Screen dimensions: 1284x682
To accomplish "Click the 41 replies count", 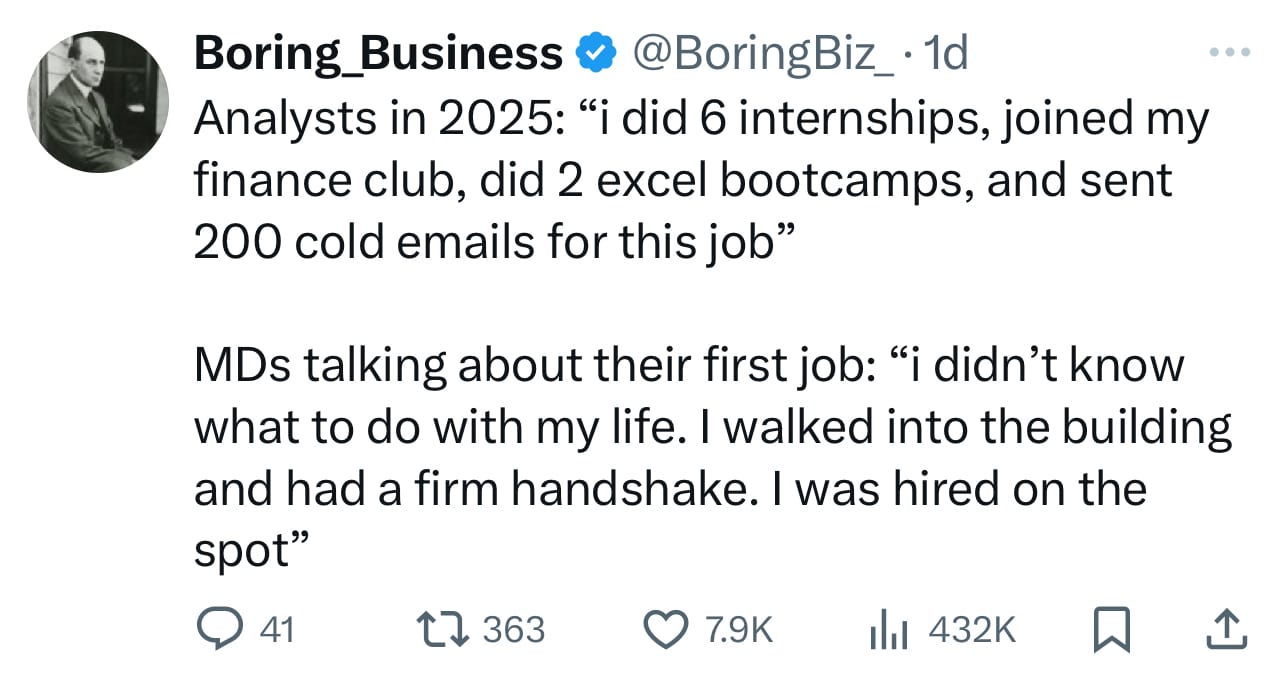I will pos(276,630).
